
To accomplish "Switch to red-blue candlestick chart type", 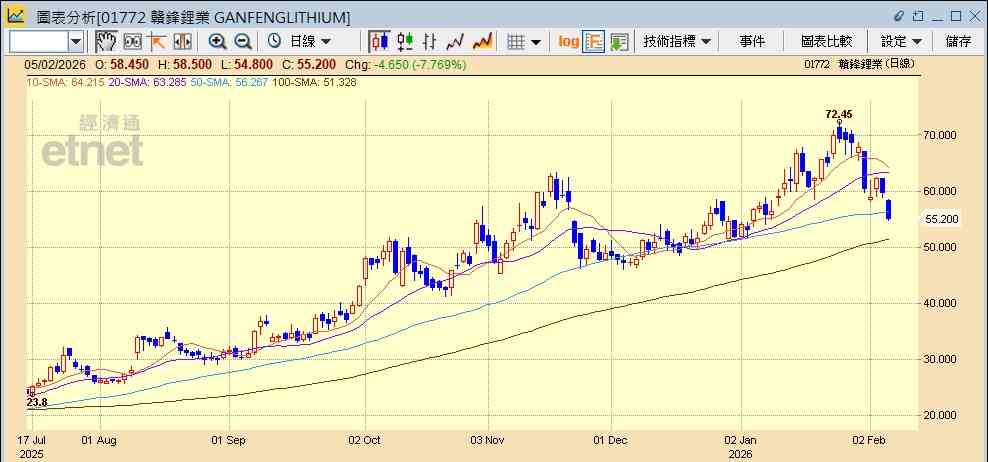I will [379, 42].
